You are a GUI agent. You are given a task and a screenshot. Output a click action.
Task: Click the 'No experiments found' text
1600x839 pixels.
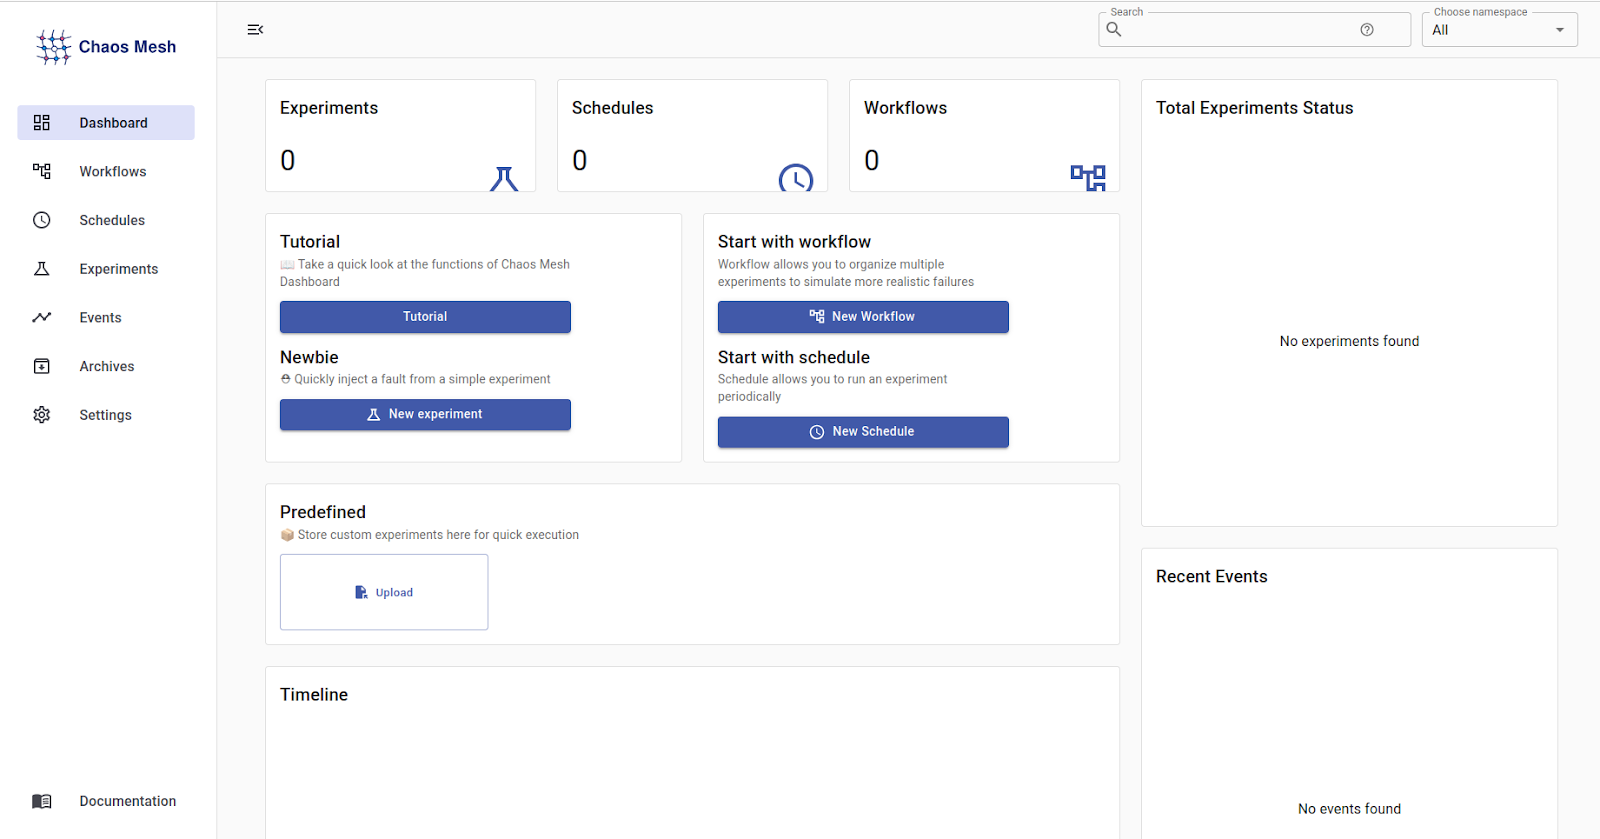click(1349, 341)
